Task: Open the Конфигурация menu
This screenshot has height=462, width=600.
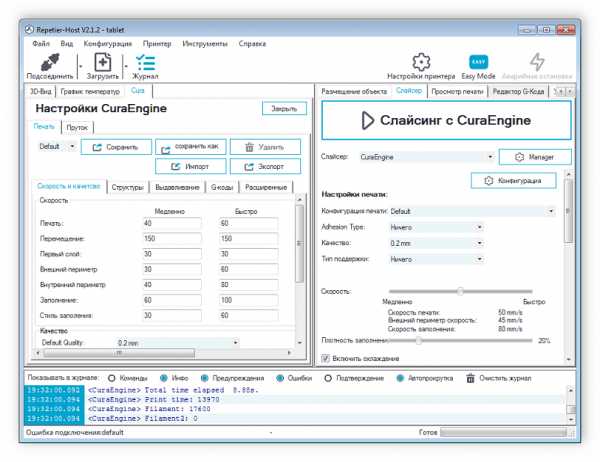Action: [108, 44]
